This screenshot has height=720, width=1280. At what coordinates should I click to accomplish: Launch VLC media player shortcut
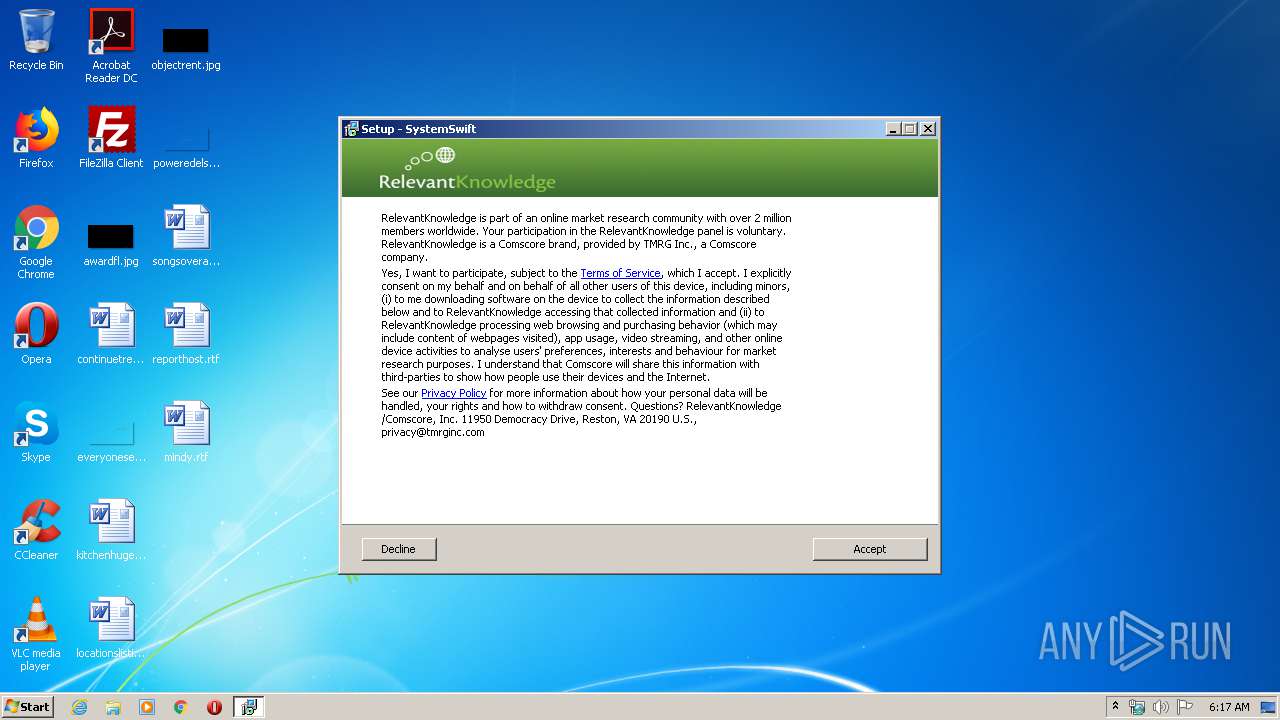[x=36, y=634]
